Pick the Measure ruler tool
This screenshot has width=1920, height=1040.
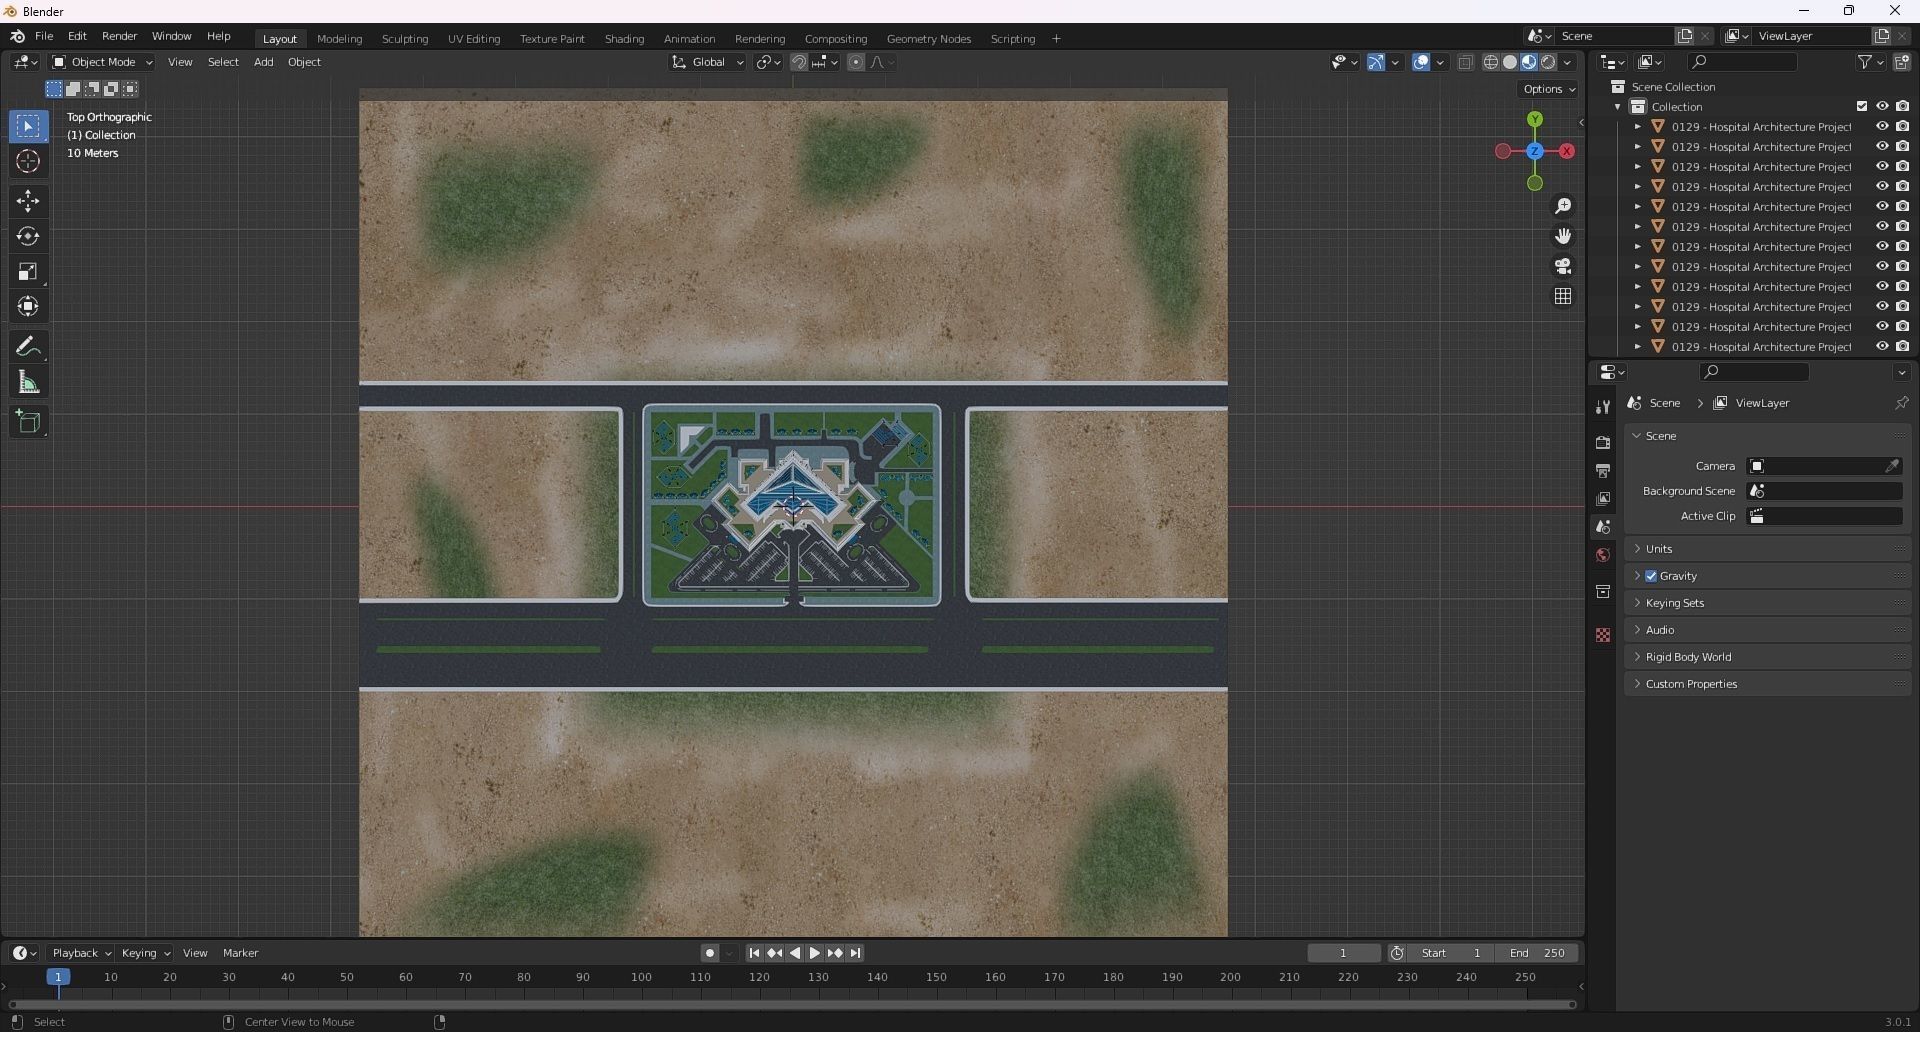point(28,382)
